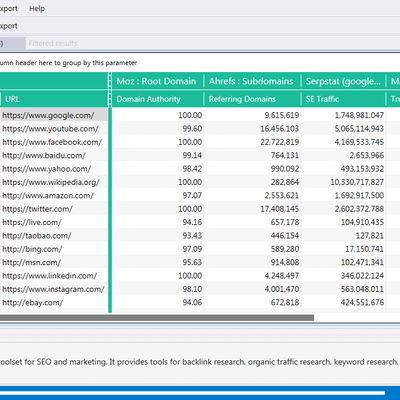The height and width of the screenshot is (400, 400).
Task: Click Domain Authority value 99.14
Action: [x=192, y=155]
